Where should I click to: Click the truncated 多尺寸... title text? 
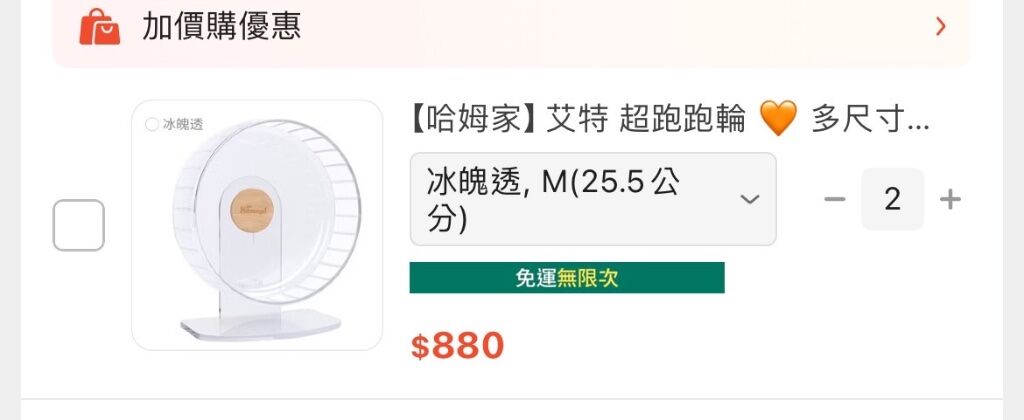[x=870, y=121]
